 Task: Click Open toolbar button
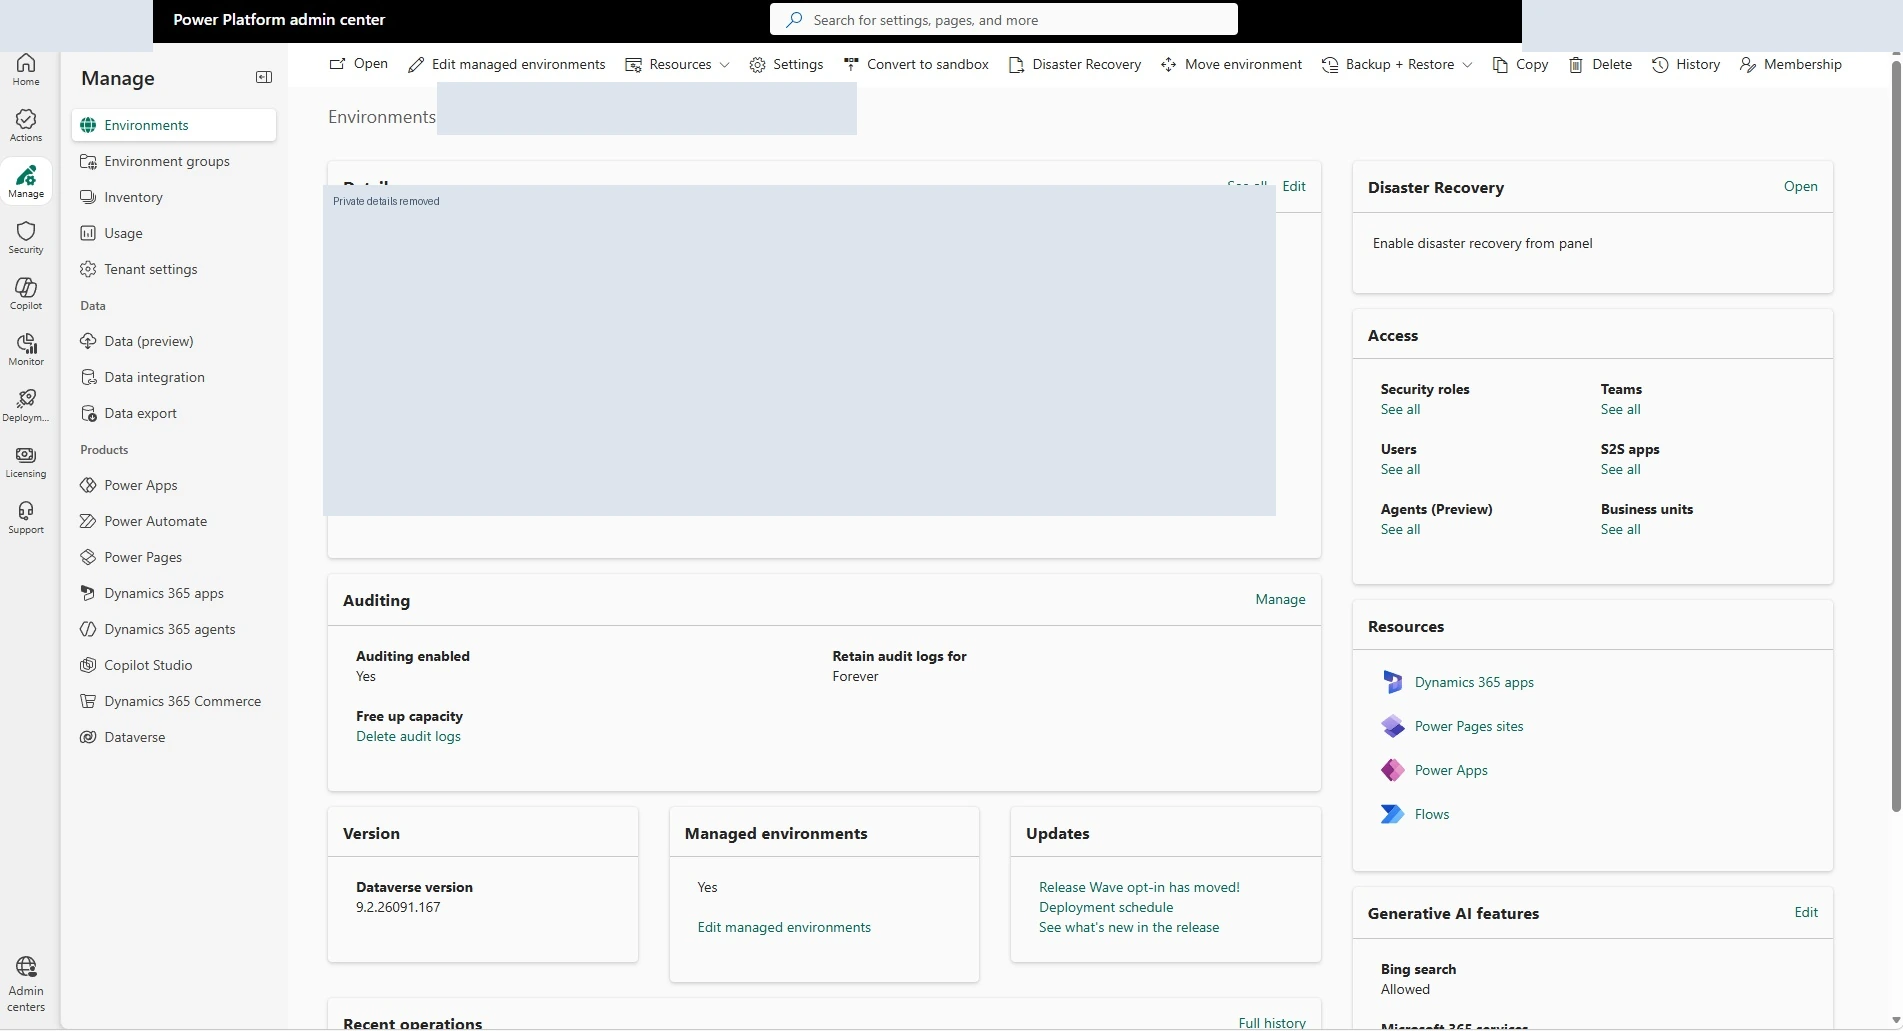[x=358, y=64]
